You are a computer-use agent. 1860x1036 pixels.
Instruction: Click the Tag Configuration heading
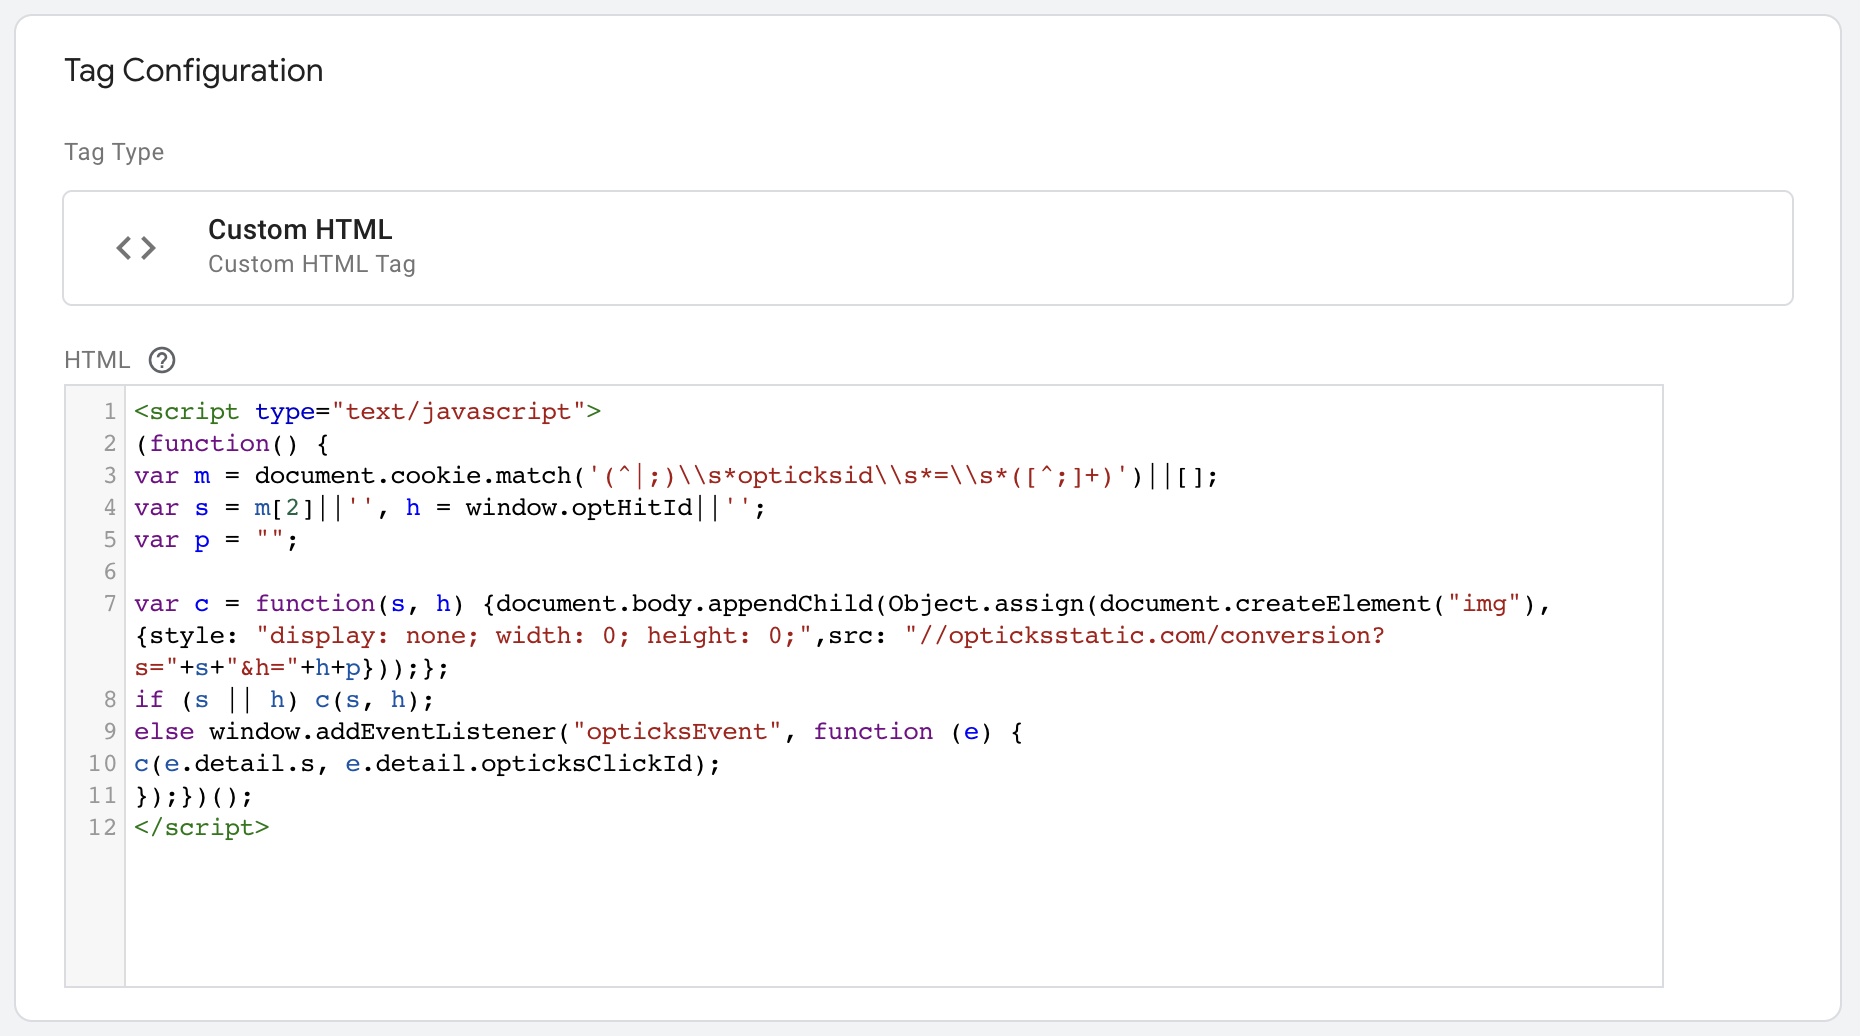tap(194, 71)
